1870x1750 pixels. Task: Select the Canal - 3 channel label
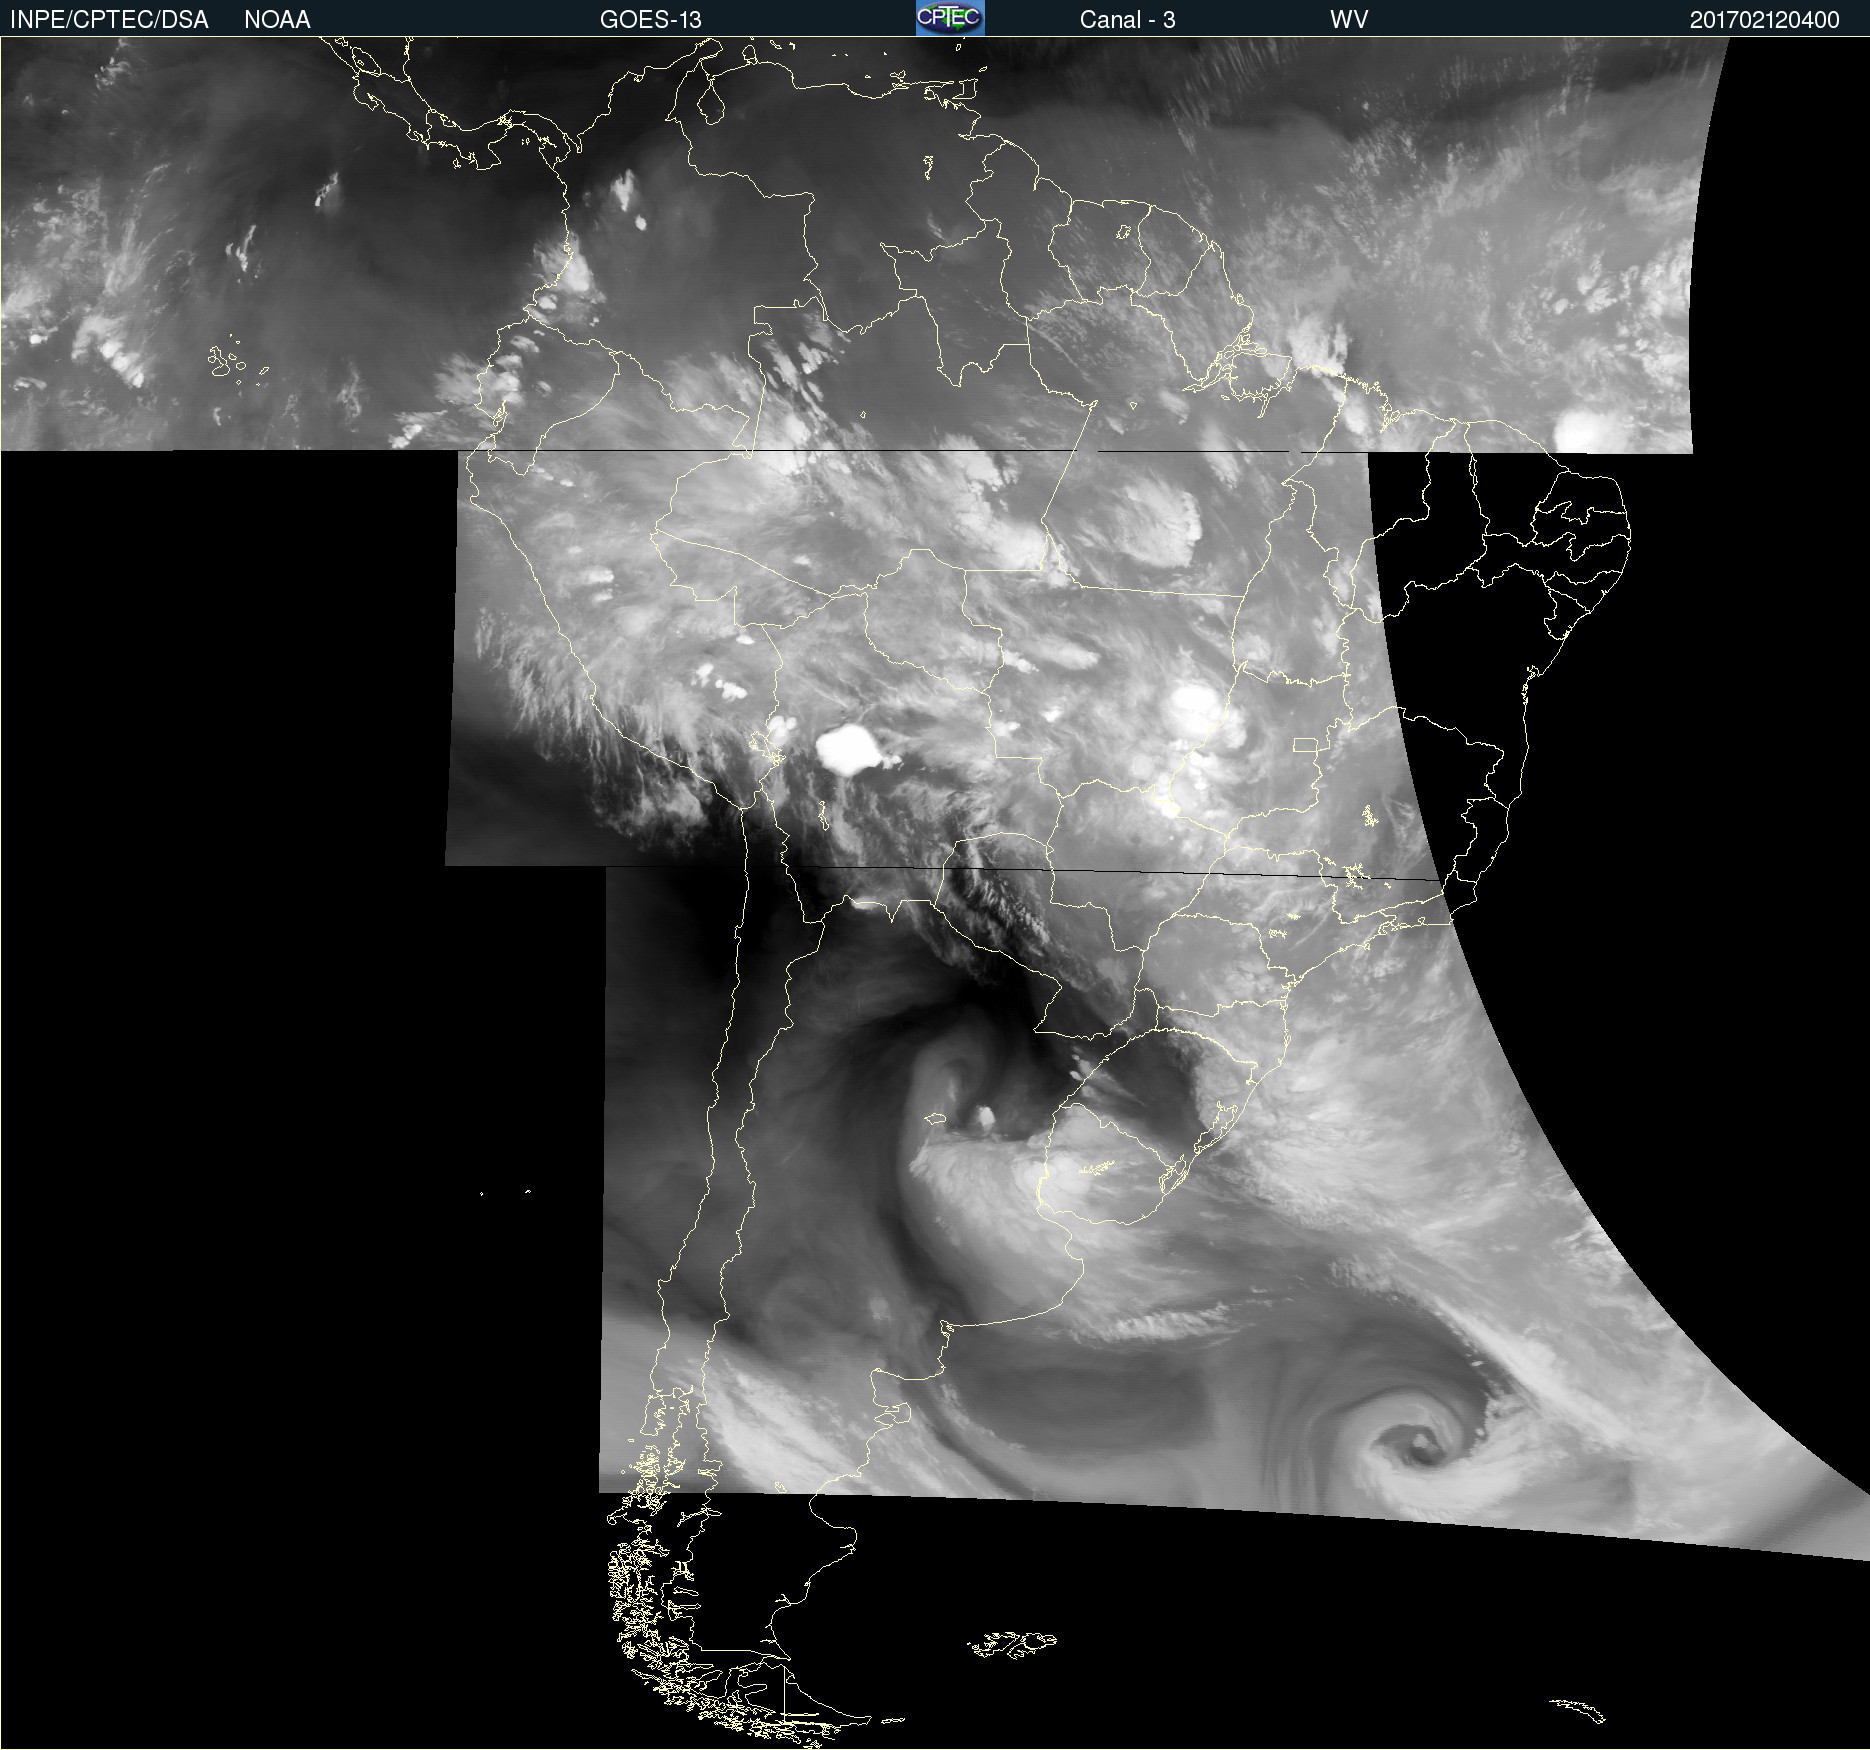pos(1127,20)
